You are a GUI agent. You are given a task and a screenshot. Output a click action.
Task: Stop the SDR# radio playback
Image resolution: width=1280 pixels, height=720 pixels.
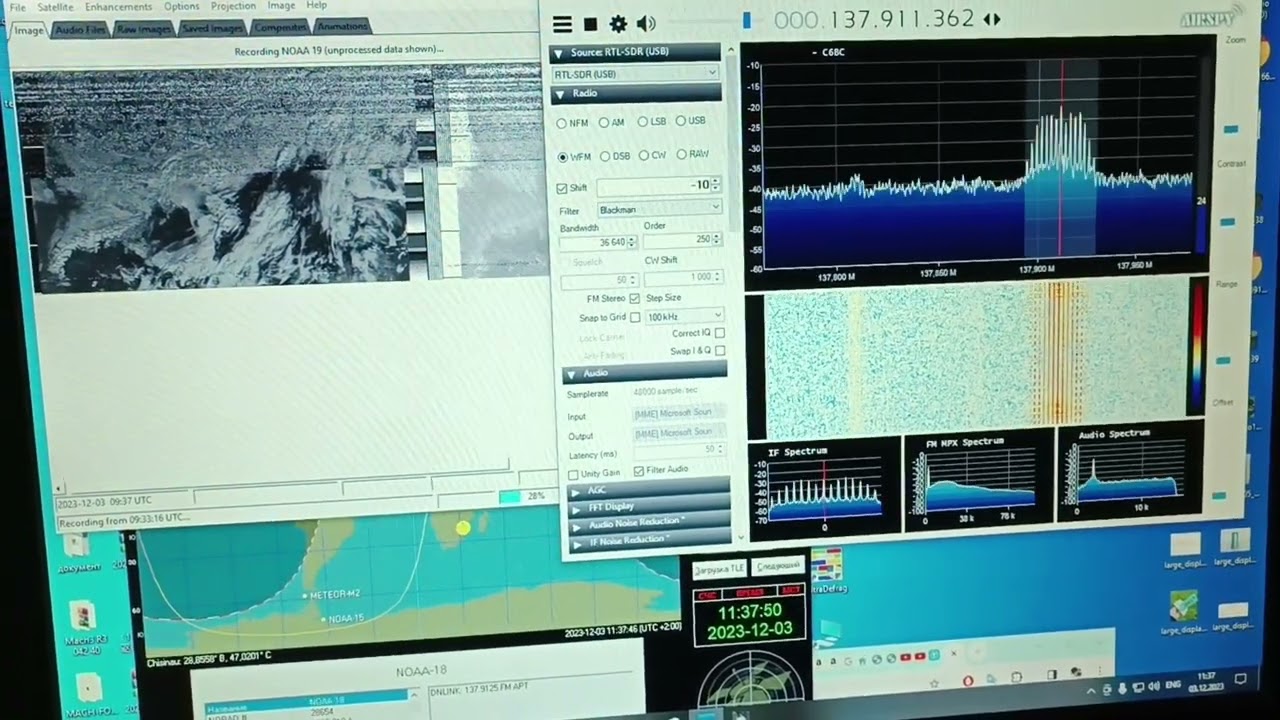tap(591, 24)
